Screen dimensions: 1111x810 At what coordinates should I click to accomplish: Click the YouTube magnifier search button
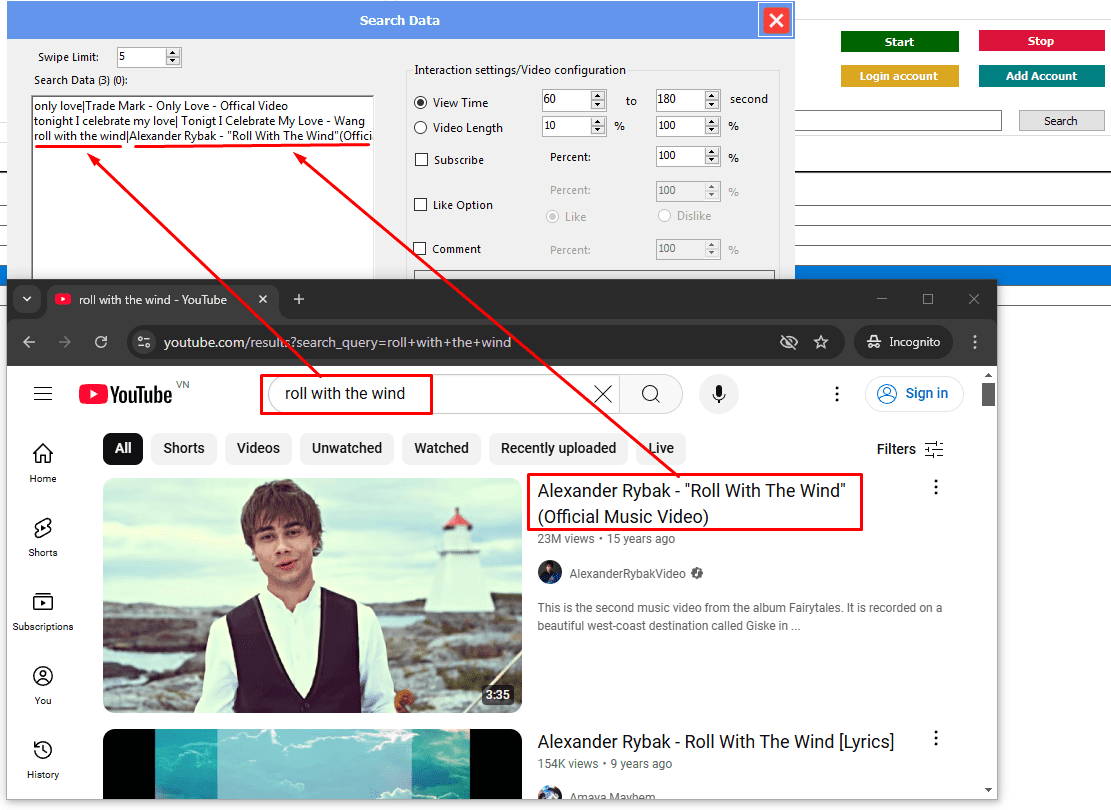tap(650, 393)
